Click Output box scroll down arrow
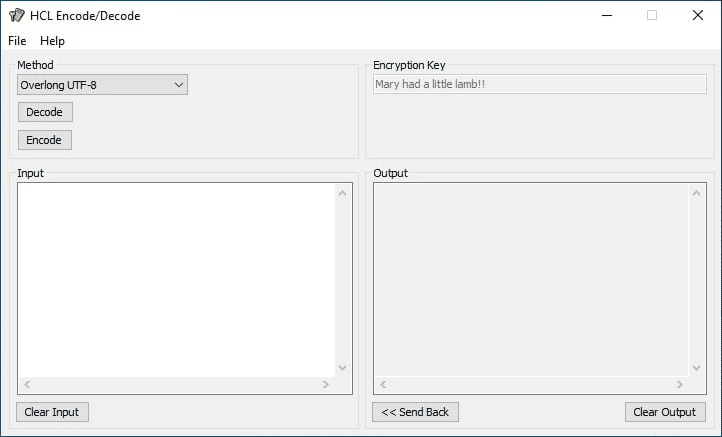Viewport: 722px width, 437px height. 696,367
